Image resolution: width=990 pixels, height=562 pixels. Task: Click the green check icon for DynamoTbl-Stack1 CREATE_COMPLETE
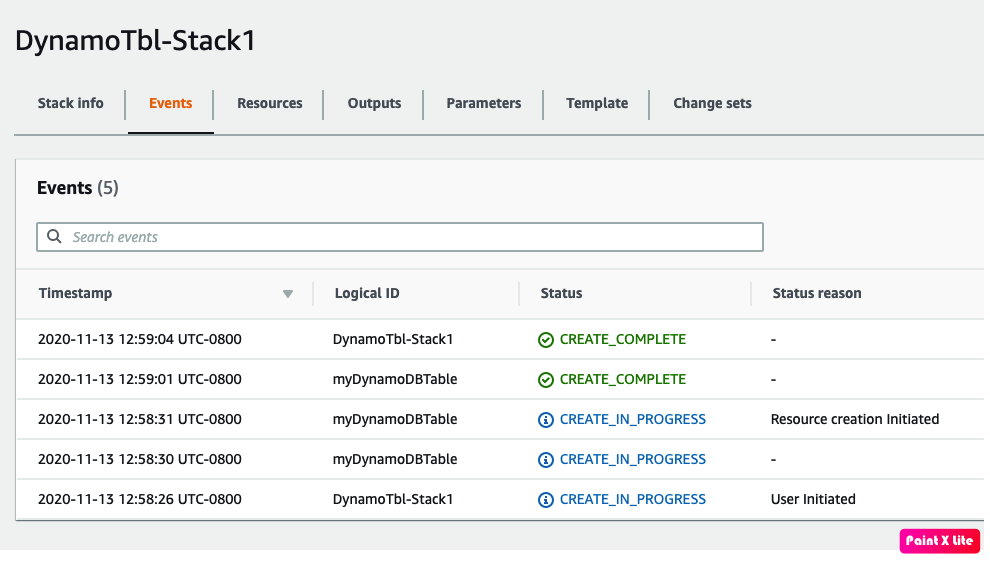(x=545, y=339)
